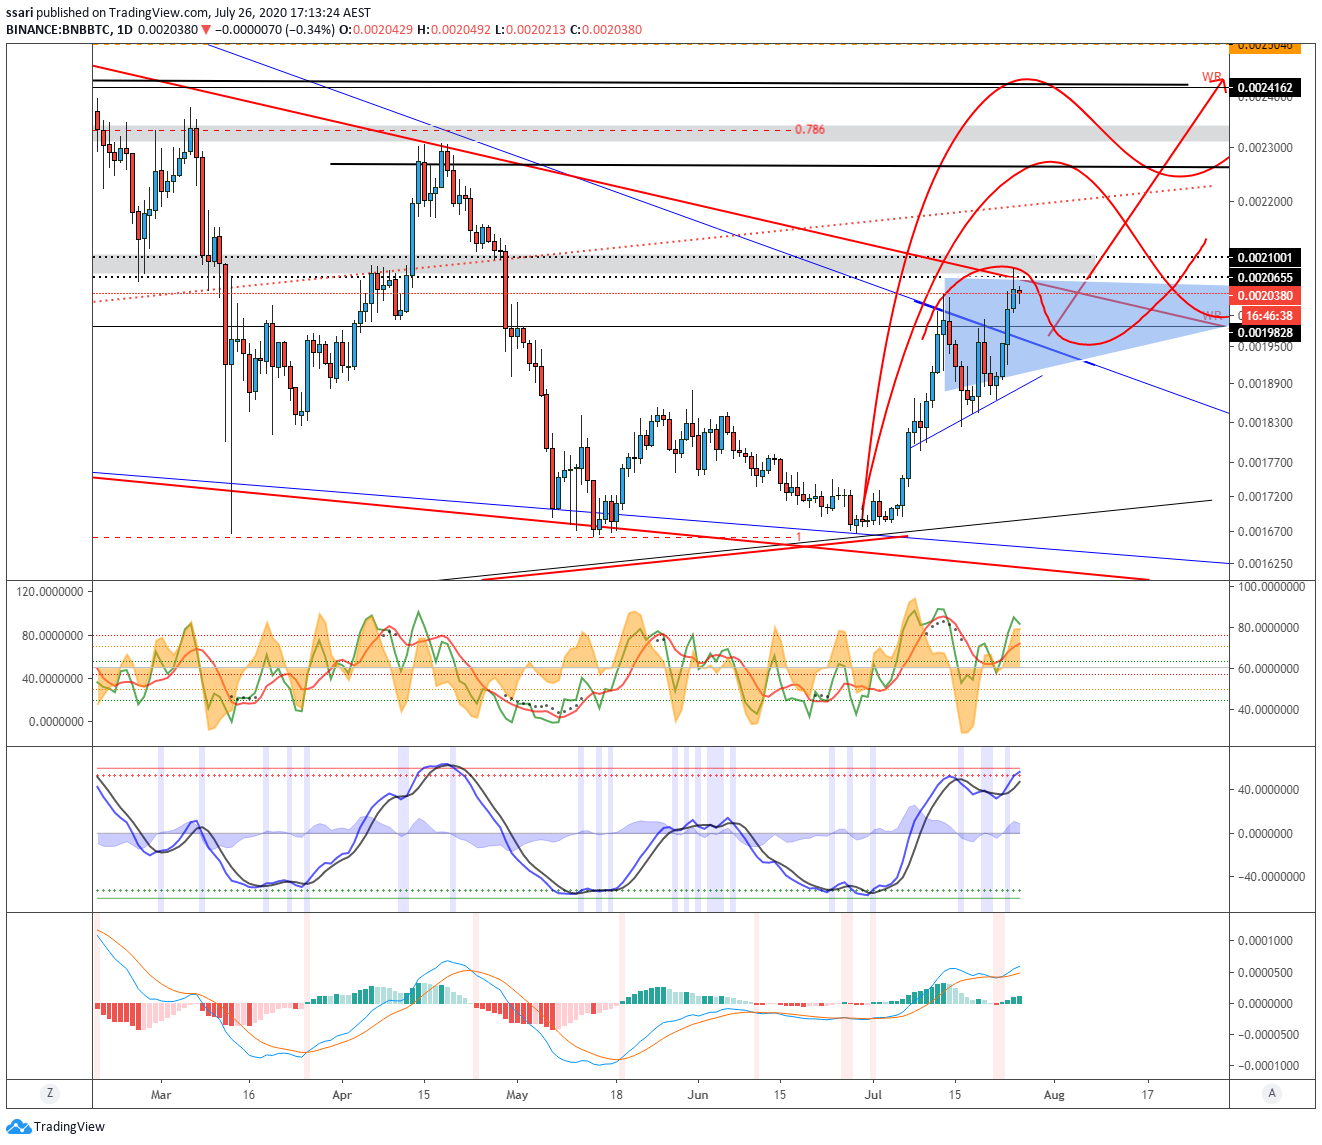Screen dimensions: 1322x1145
Task: Click the Mar date label on time axis
Action: [x=161, y=1095]
